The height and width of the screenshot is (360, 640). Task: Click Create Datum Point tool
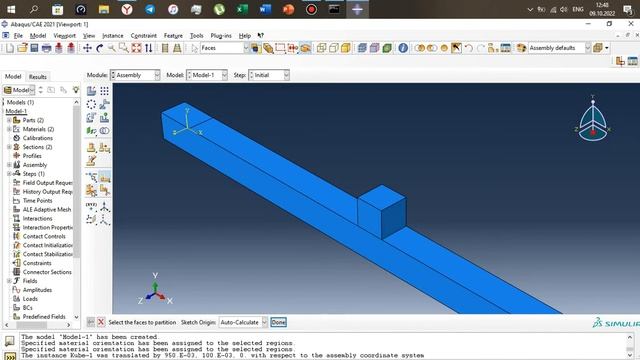click(91, 206)
